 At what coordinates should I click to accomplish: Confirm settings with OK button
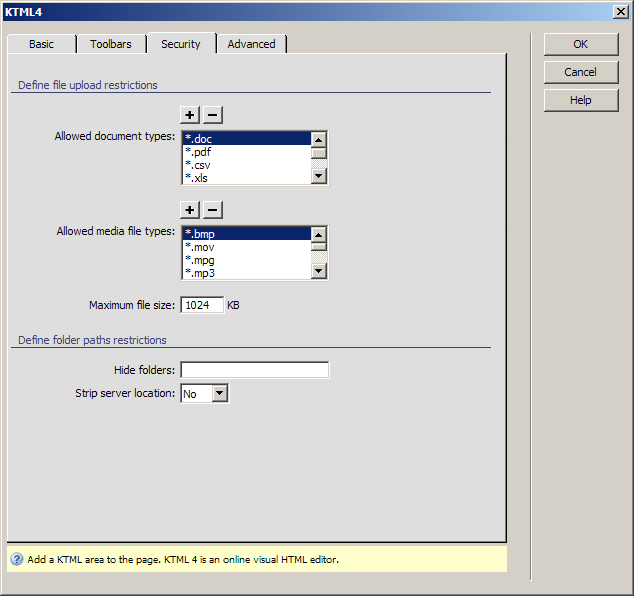coord(581,44)
